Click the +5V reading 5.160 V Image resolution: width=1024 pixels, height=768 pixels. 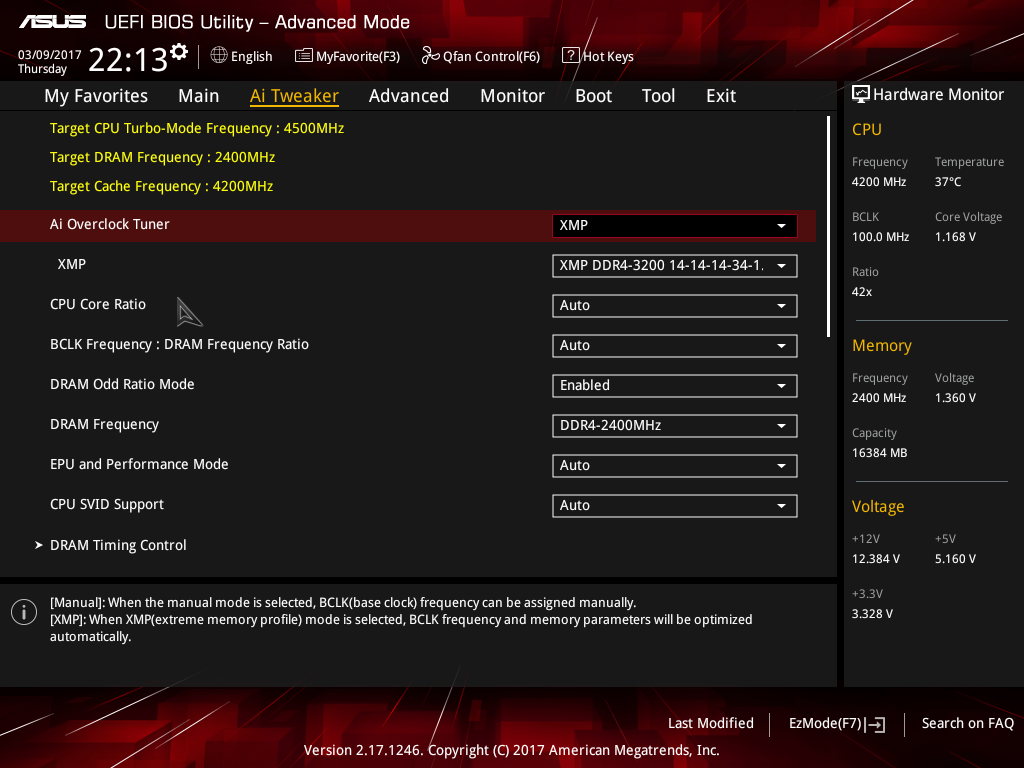tap(955, 559)
